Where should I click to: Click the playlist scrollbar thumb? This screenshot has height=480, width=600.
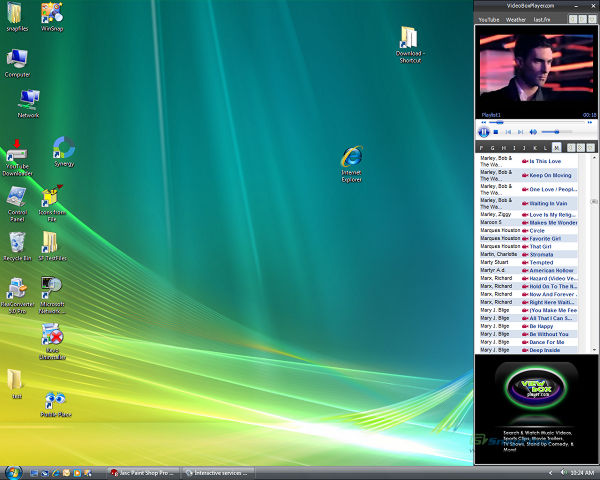coord(594,202)
